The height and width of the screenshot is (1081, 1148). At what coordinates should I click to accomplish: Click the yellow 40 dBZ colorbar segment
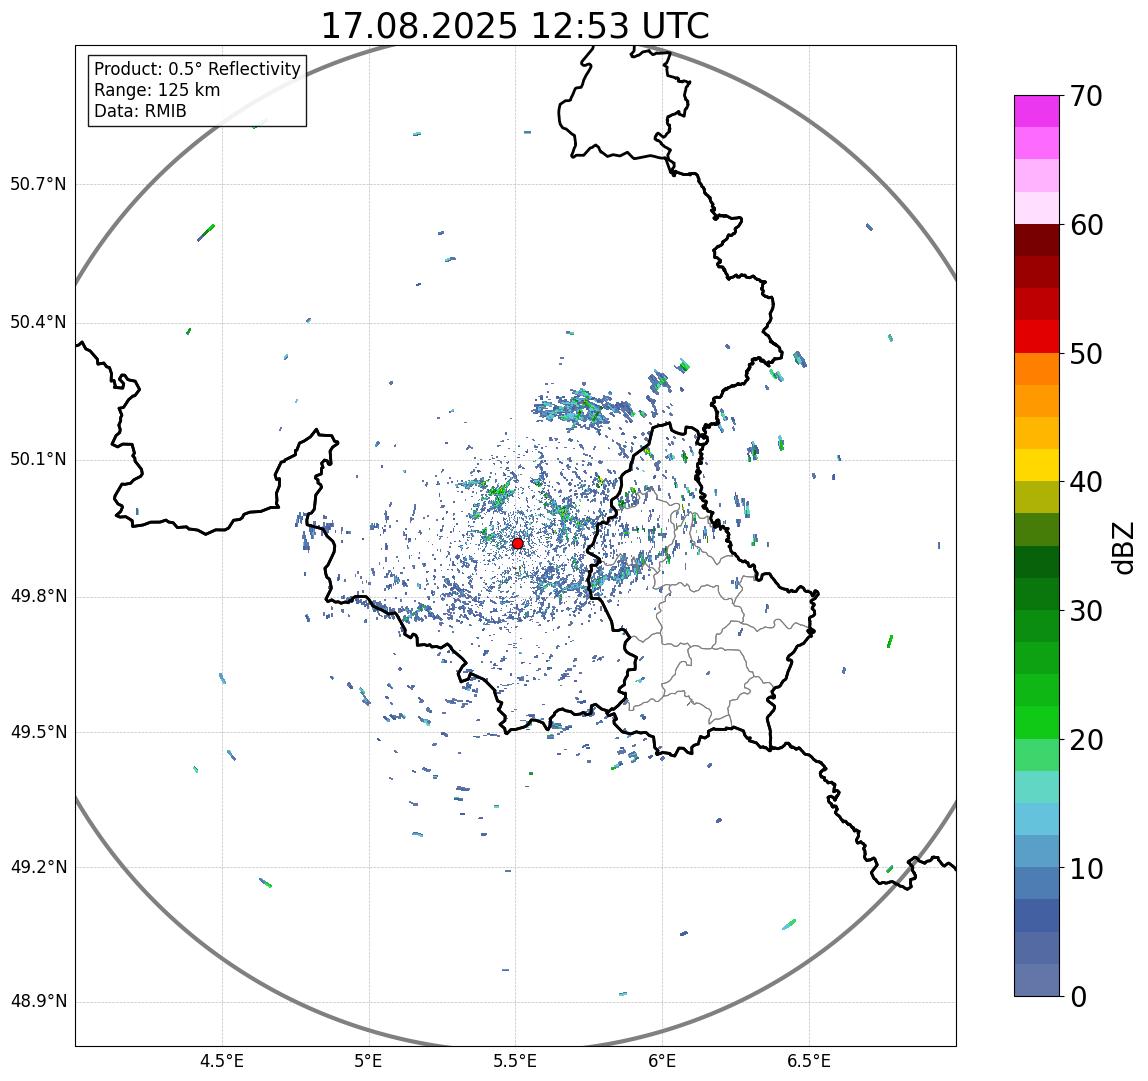1037,465
